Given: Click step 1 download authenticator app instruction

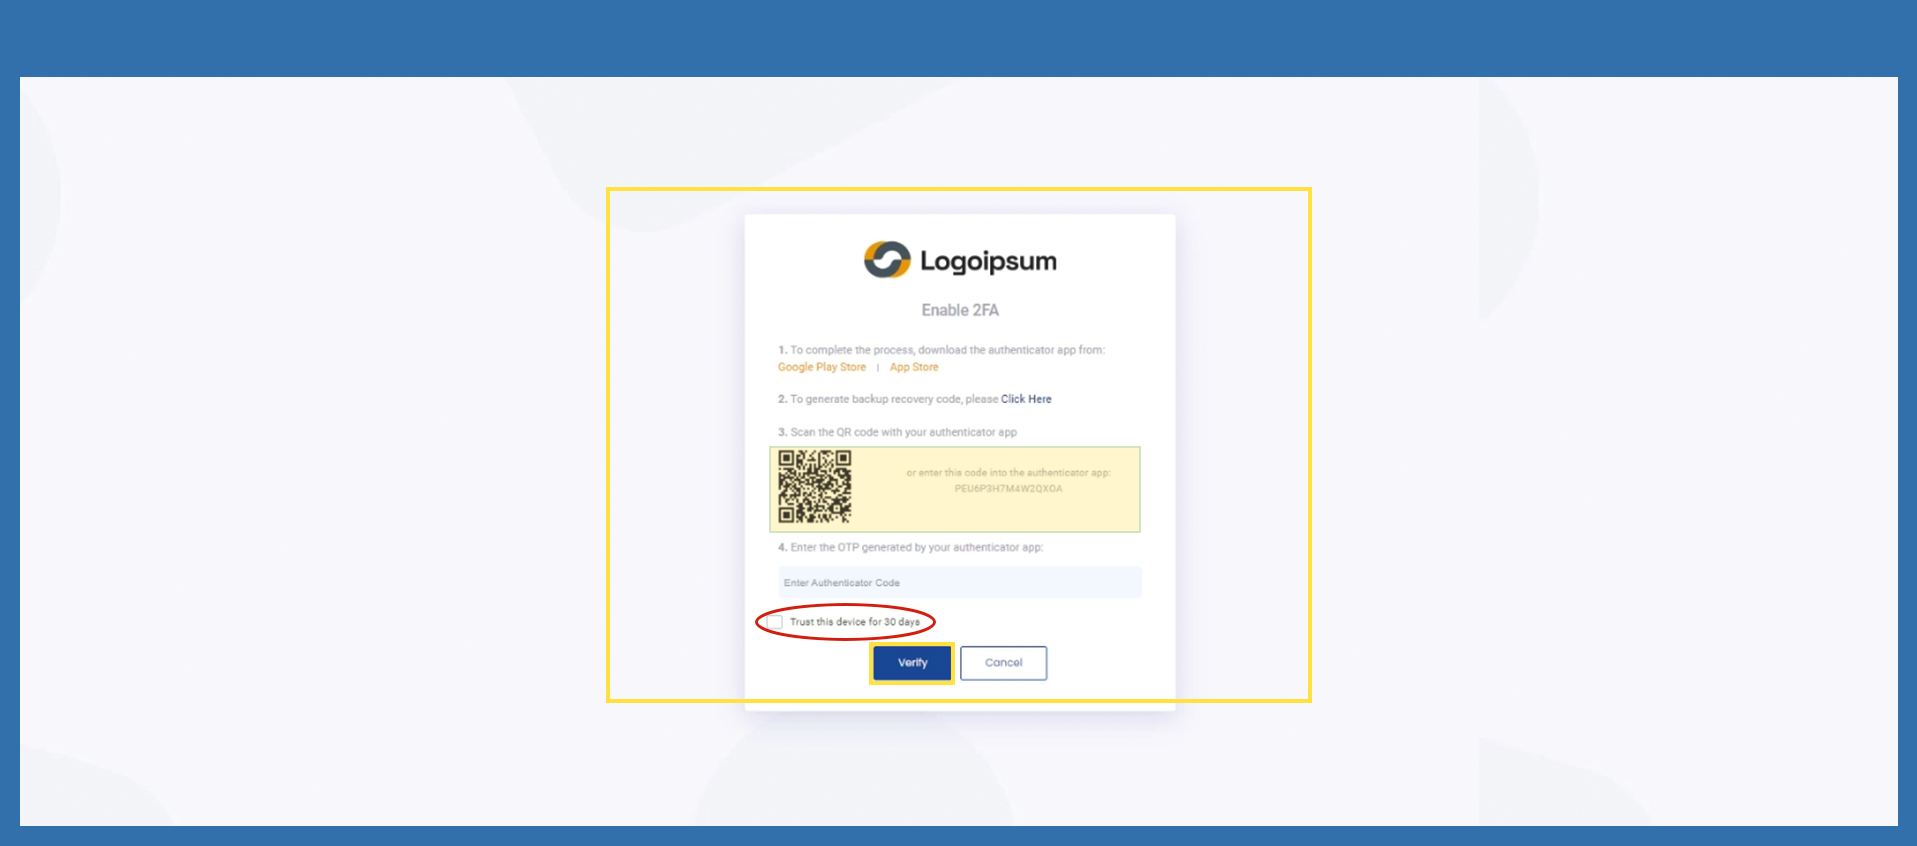Looking at the screenshot, I should [941, 350].
